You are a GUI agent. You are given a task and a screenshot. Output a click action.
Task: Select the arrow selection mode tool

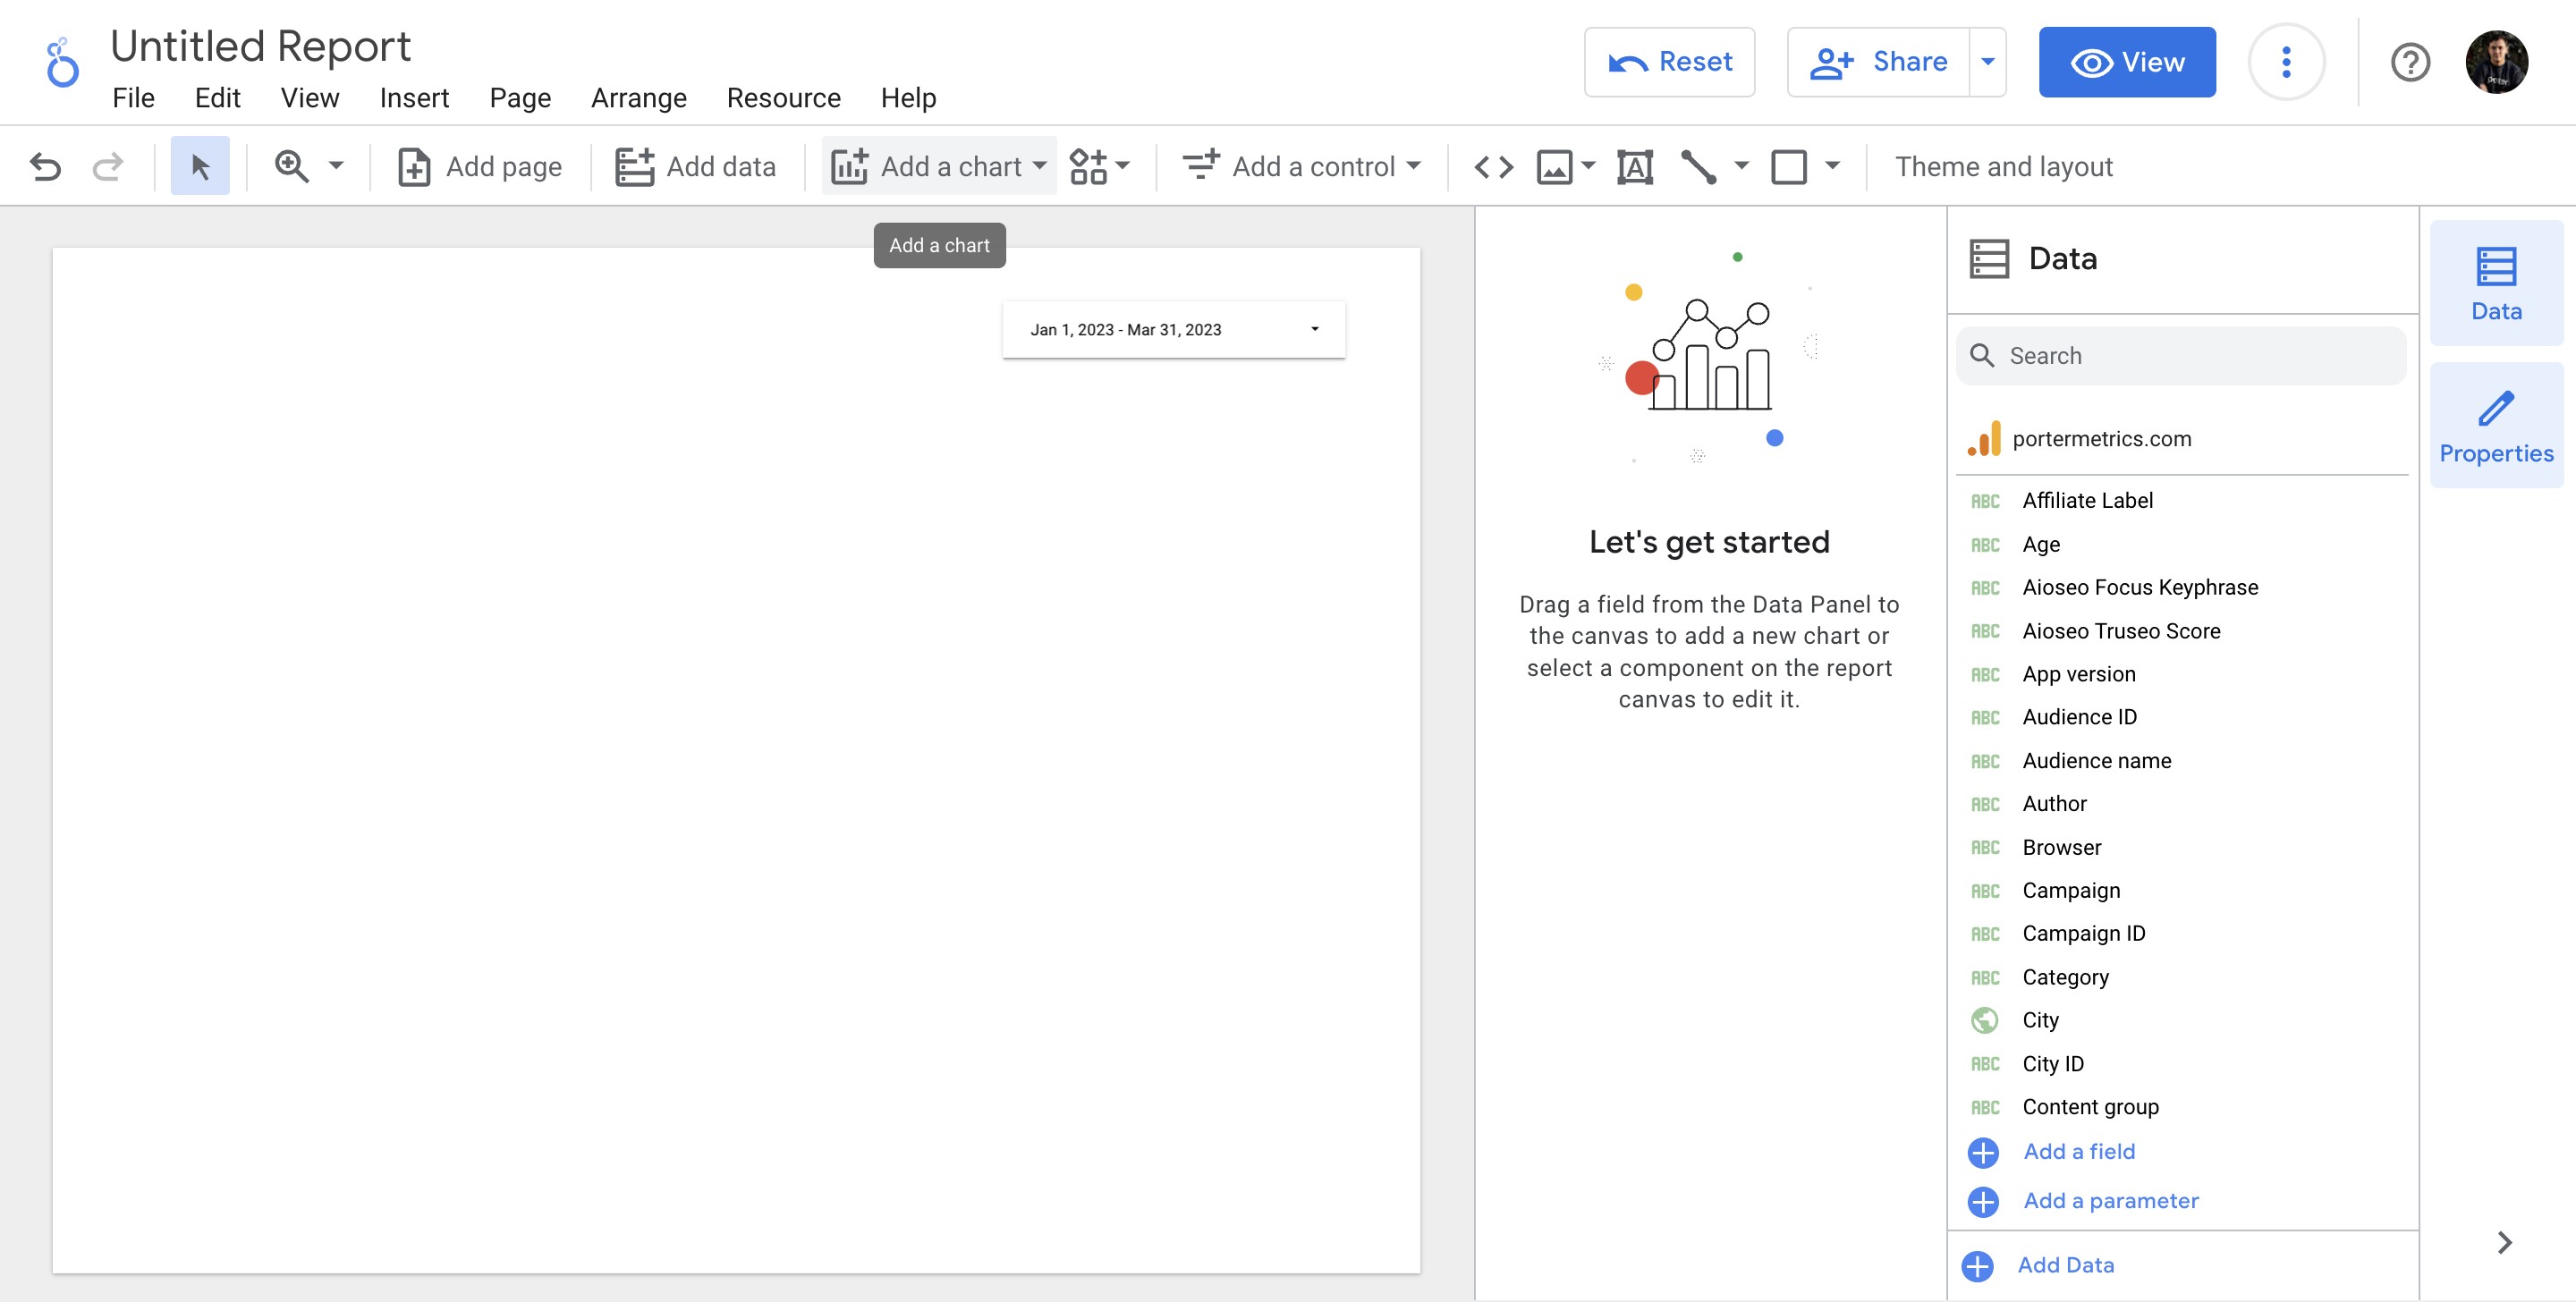[x=200, y=166]
